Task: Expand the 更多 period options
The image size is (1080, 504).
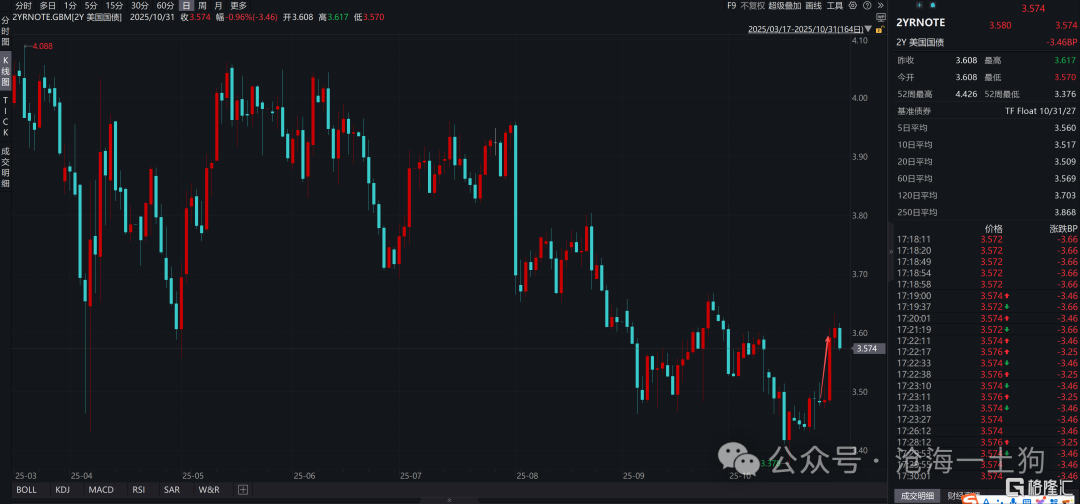Action: click(238, 5)
